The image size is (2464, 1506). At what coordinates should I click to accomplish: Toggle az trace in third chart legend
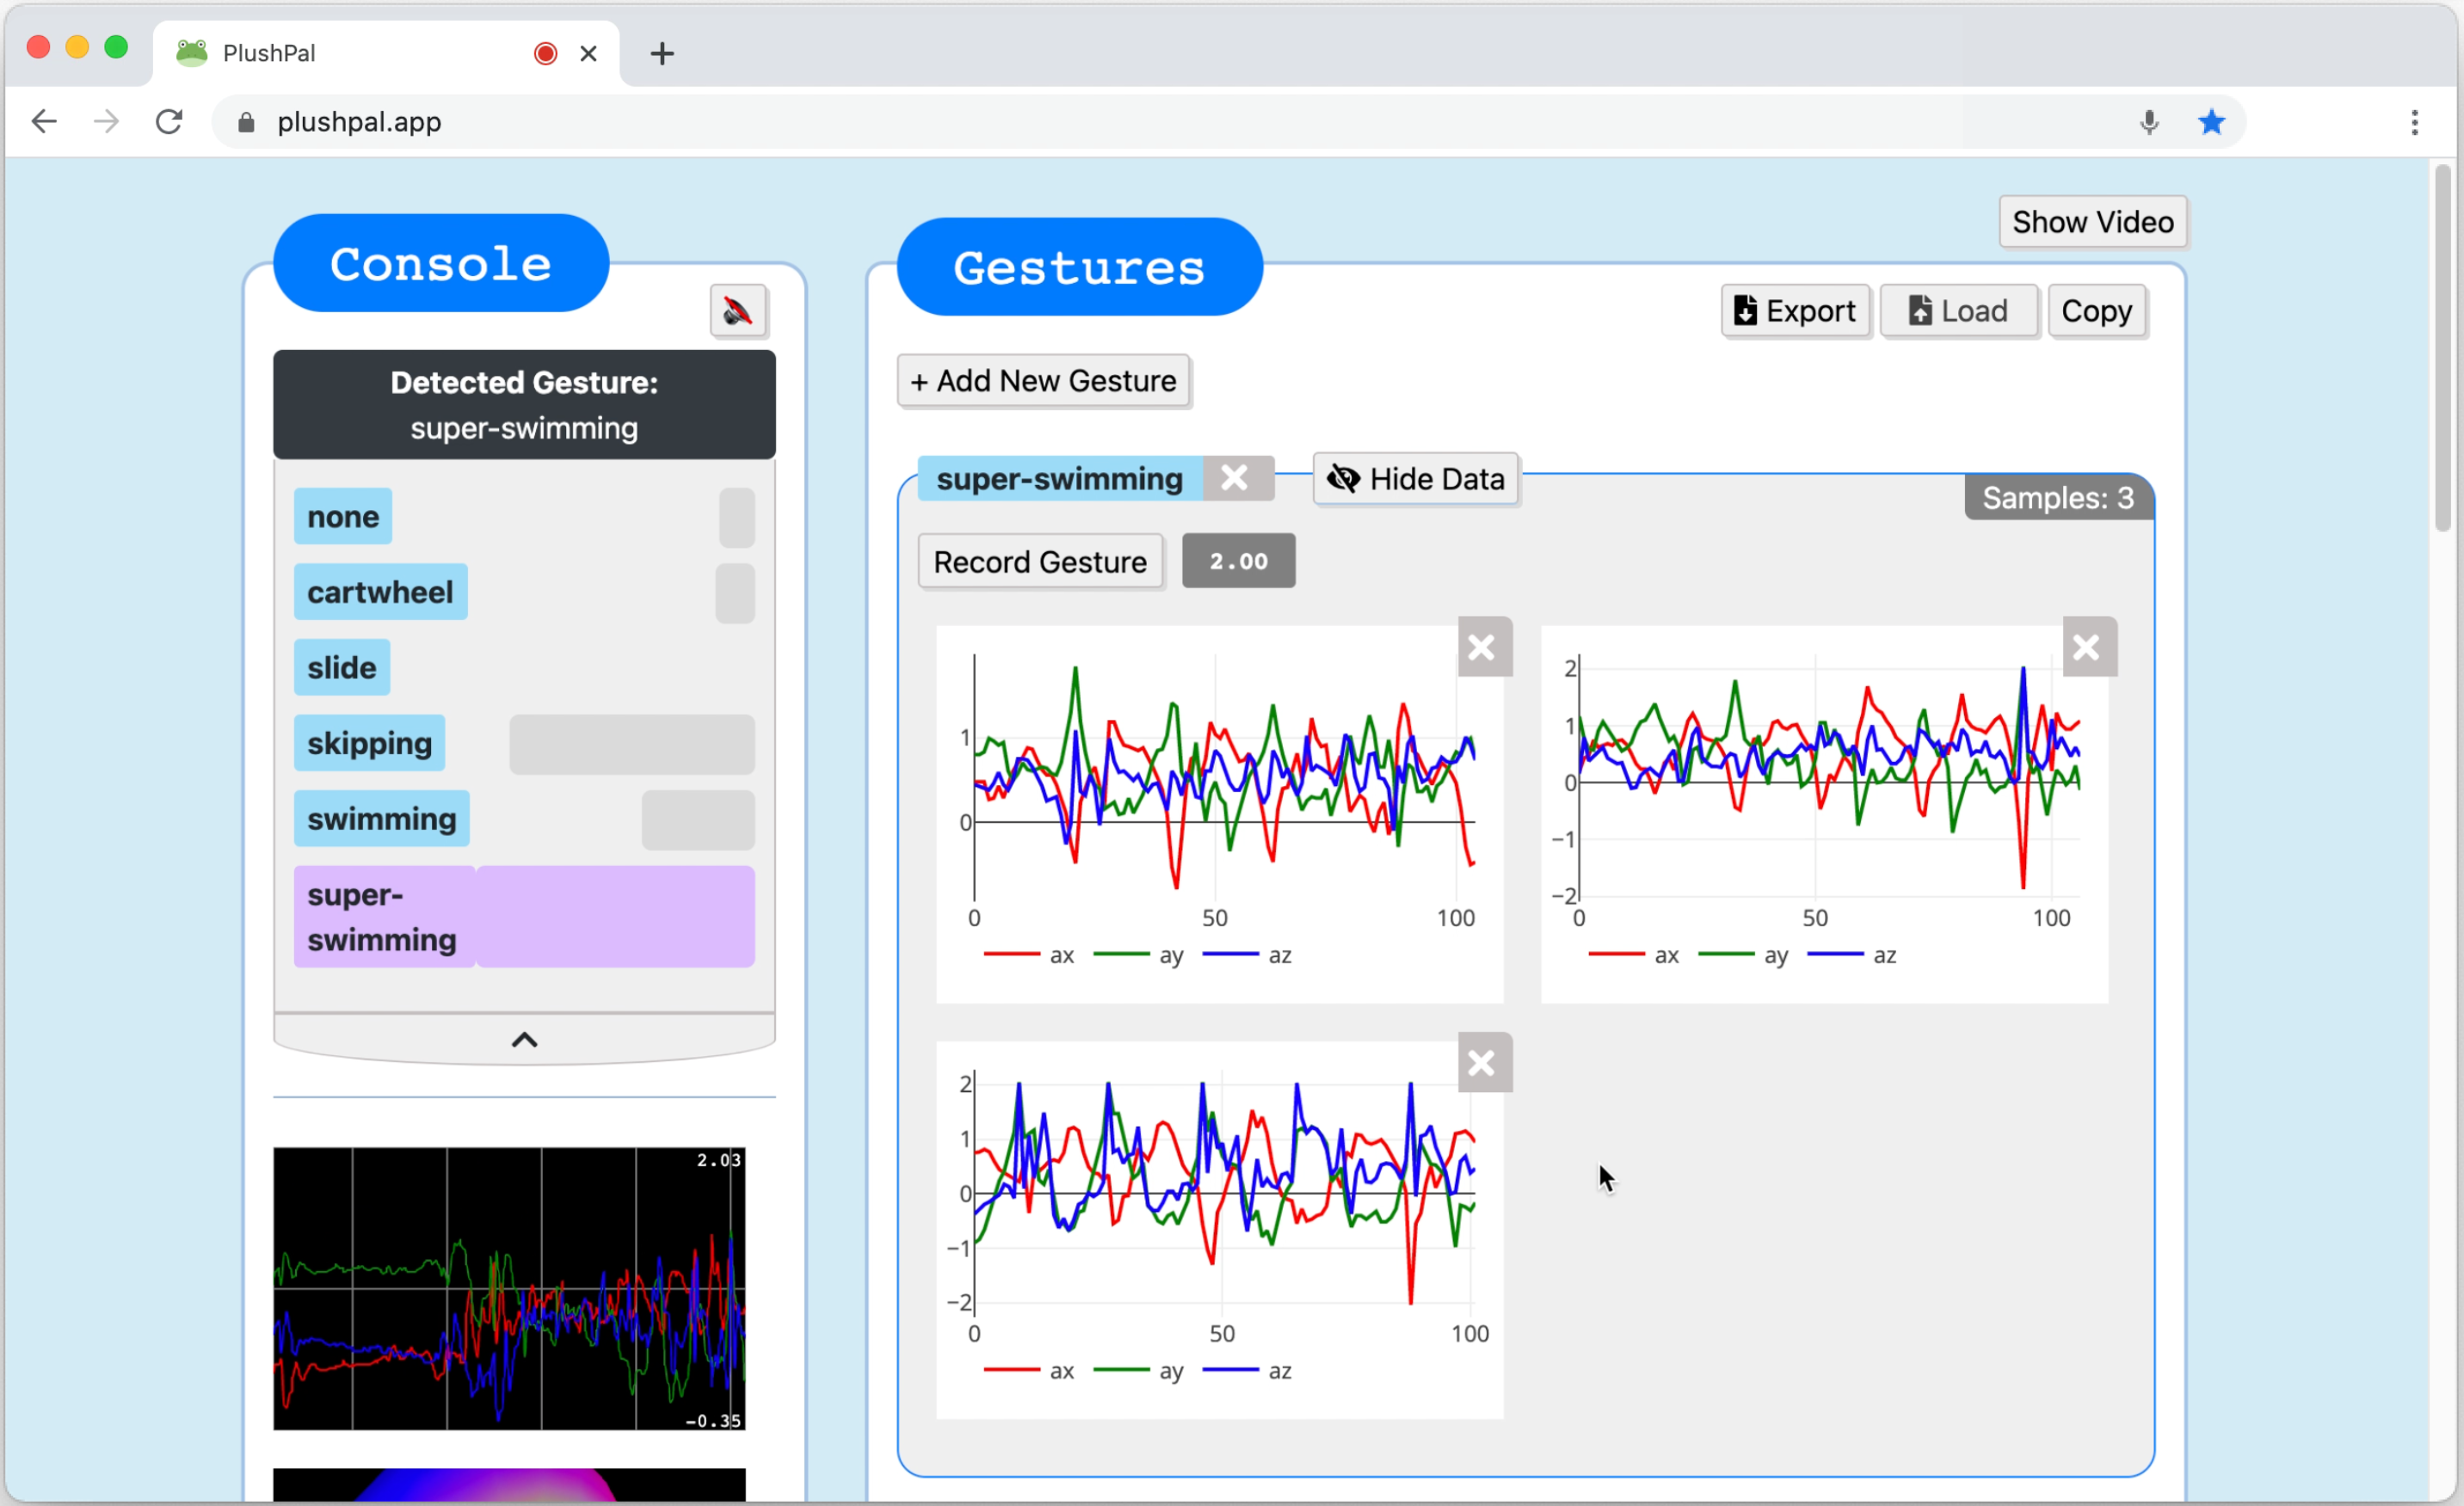[x=1248, y=1370]
